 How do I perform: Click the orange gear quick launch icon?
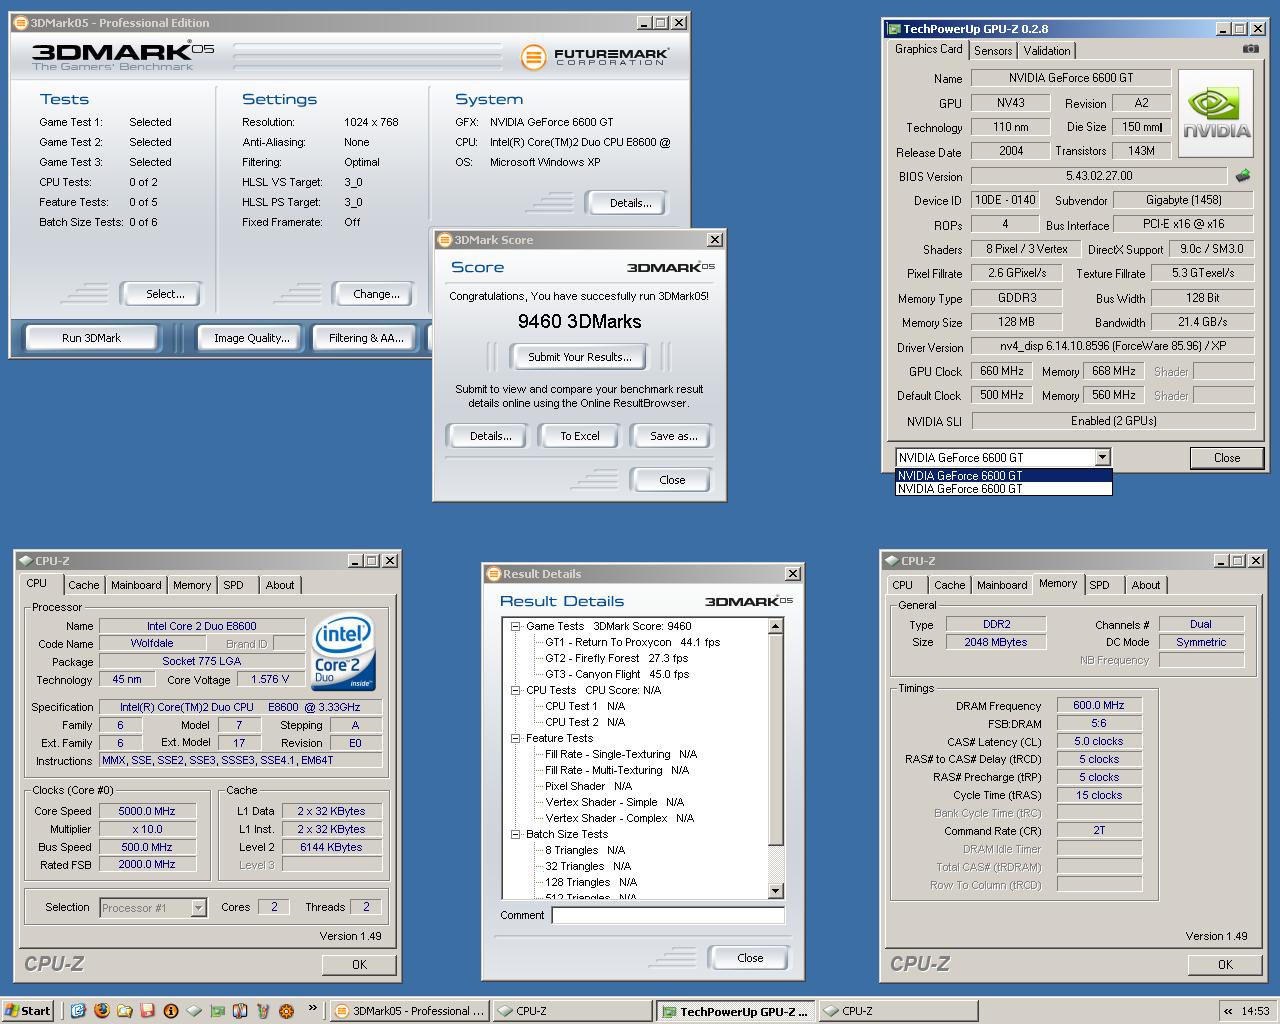(286, 1011)
